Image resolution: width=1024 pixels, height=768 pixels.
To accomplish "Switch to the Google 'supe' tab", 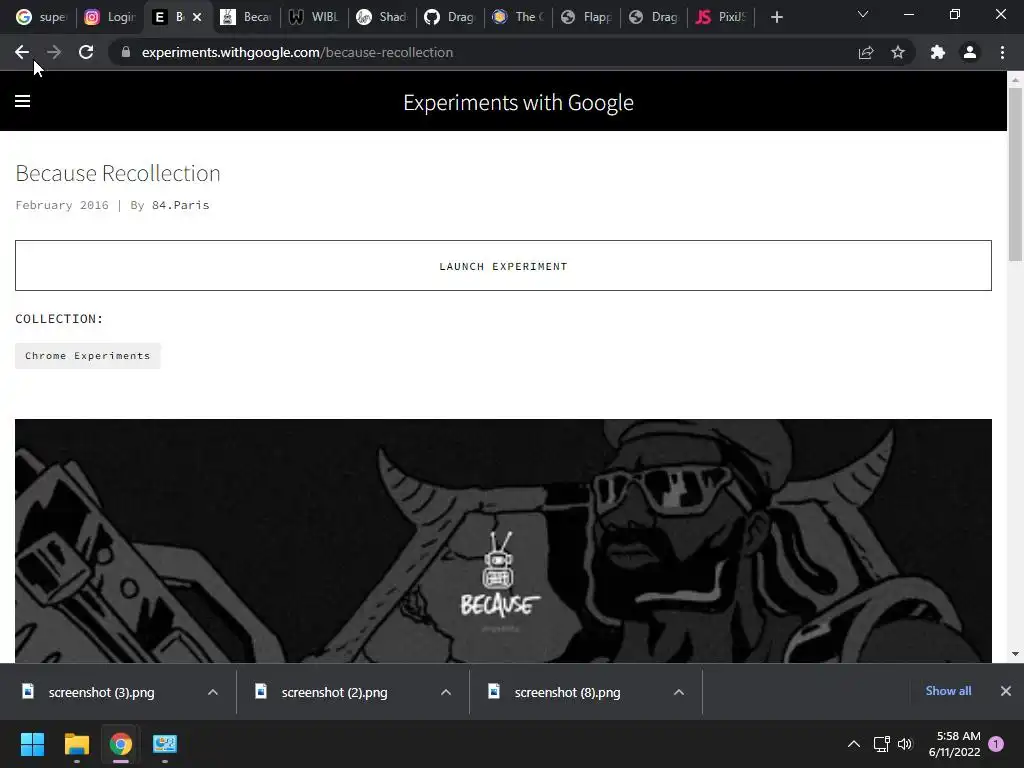I will (x=40, y=17).
